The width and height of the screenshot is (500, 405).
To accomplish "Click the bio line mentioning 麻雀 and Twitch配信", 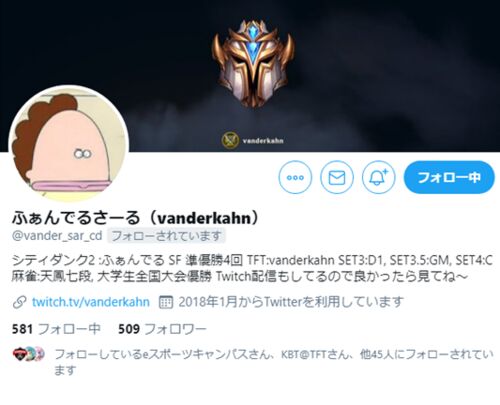I will point(240,277).
